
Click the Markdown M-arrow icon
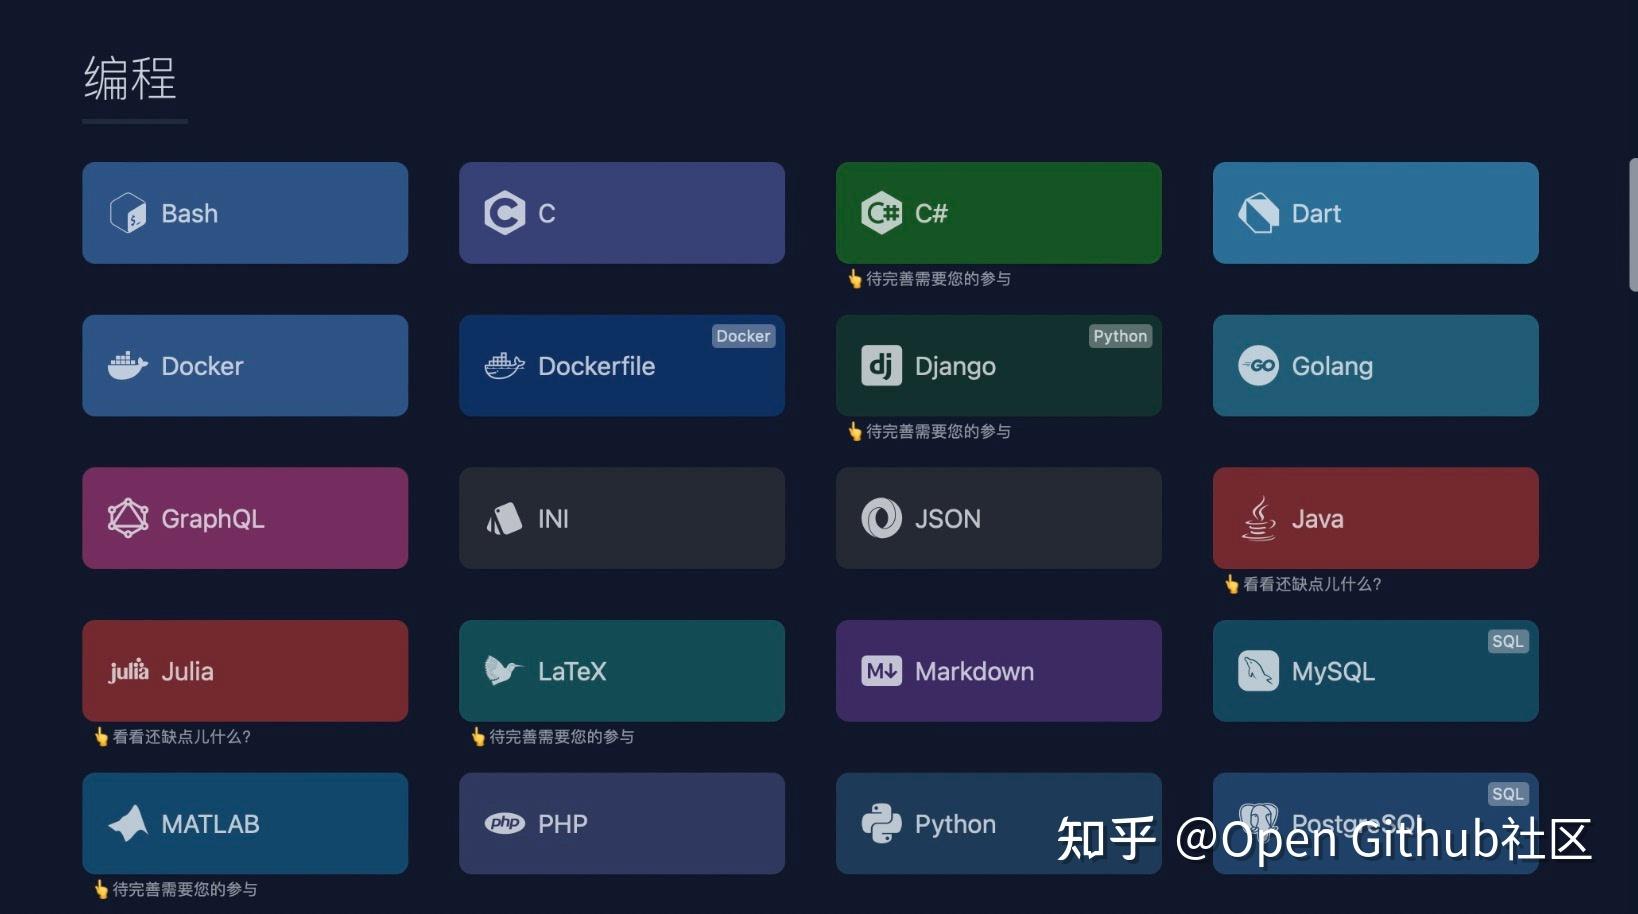pos(881,671)
